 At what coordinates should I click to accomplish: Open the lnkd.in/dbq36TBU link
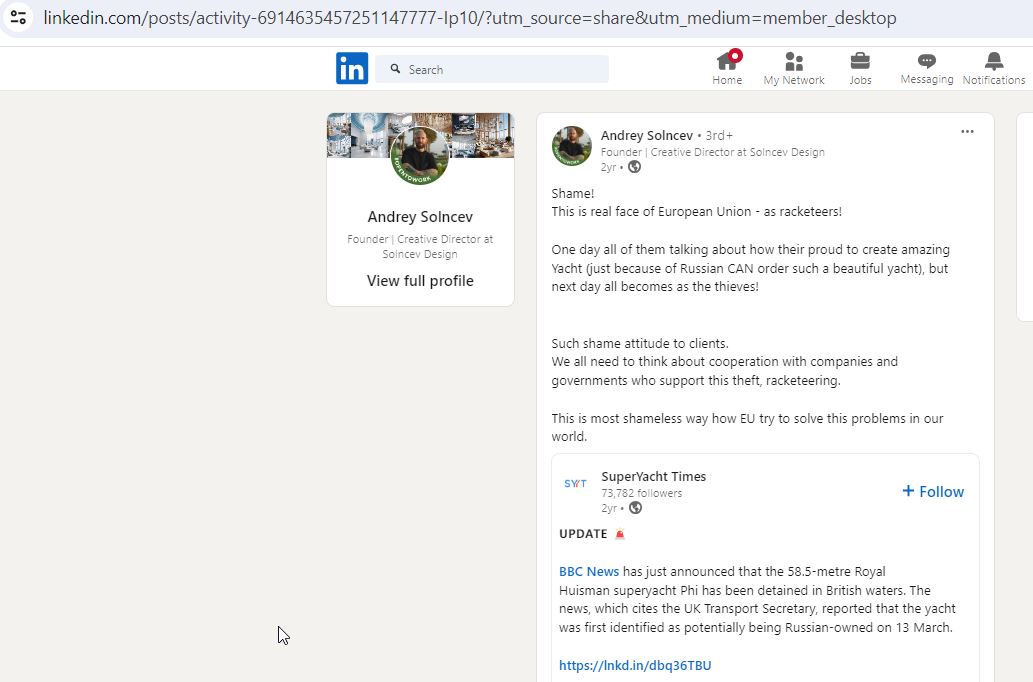point(635,666)
